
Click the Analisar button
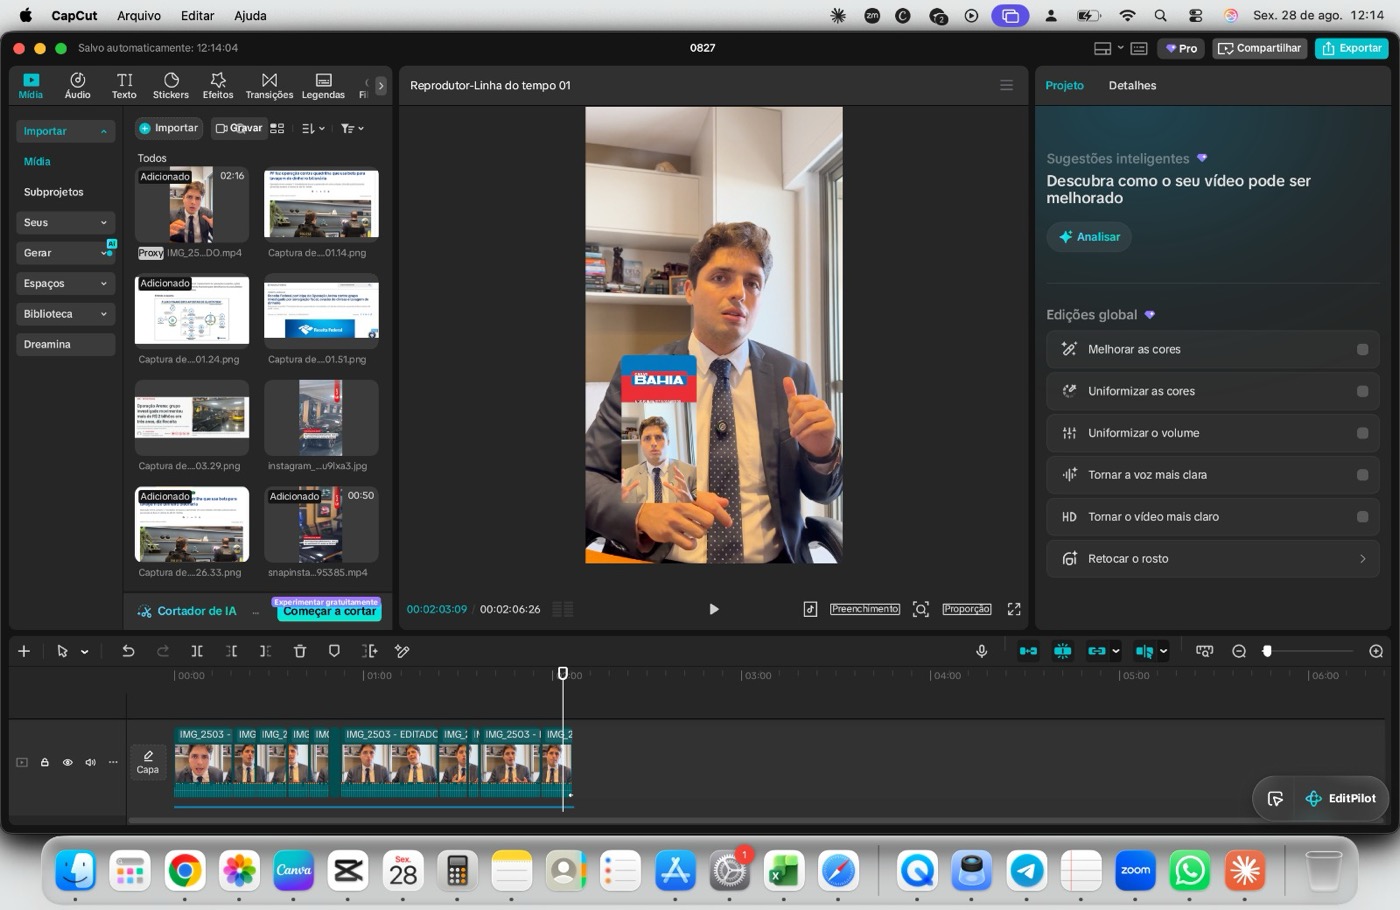pyautogui.click(x=1089, y=237)
